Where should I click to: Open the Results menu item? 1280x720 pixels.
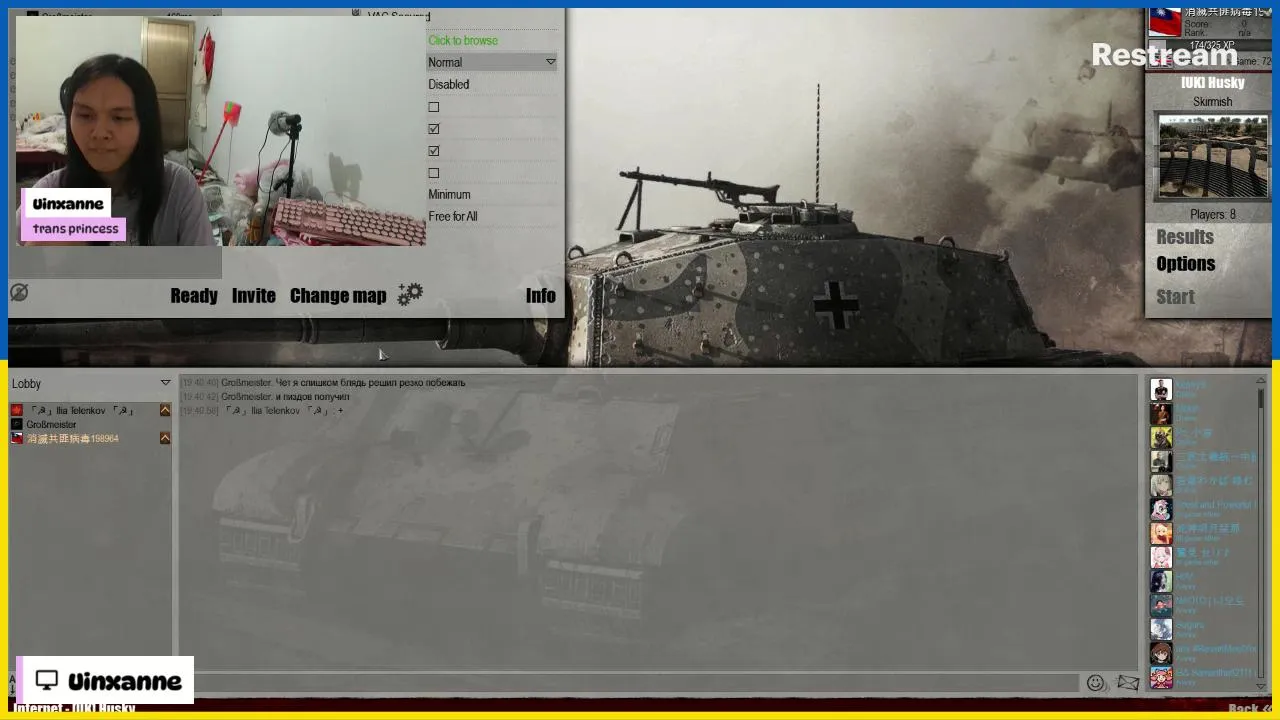(x=1185, y=237)
